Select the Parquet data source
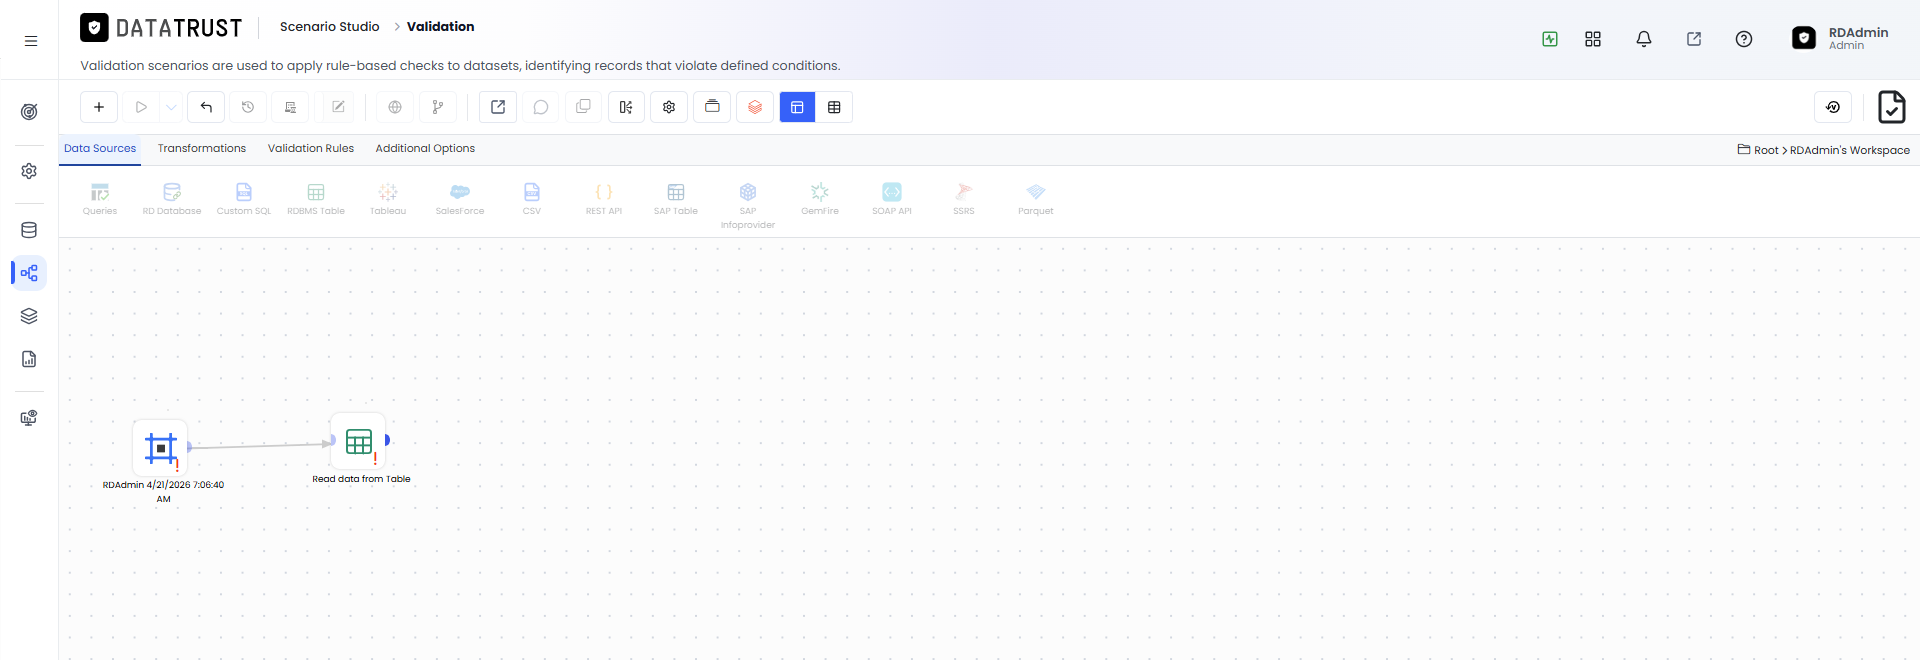This screenshot has width=1920, height=660. [x=1036, y=199]
